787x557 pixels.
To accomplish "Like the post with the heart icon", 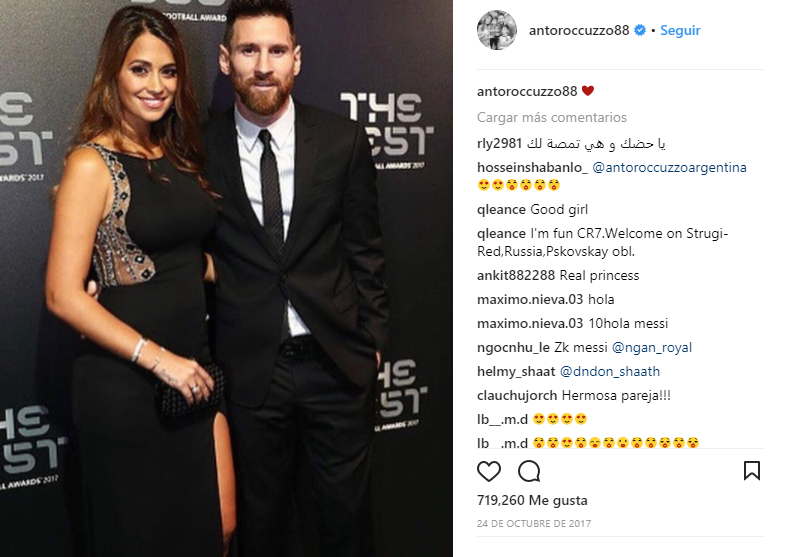I will 488,471.
